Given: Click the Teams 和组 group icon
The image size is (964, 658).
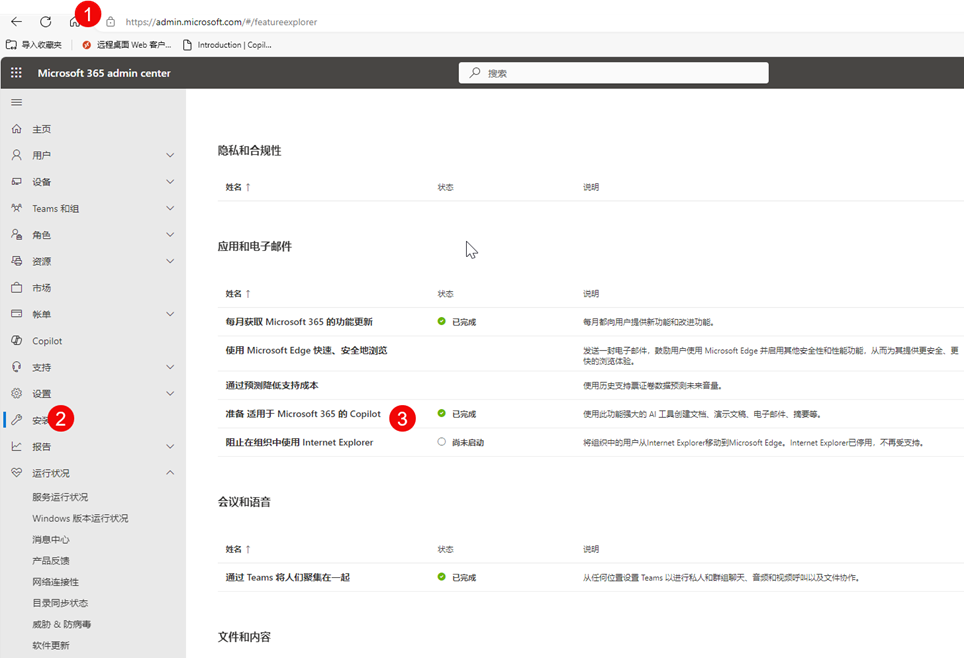Looking at the screenshot, I should 17,208.
